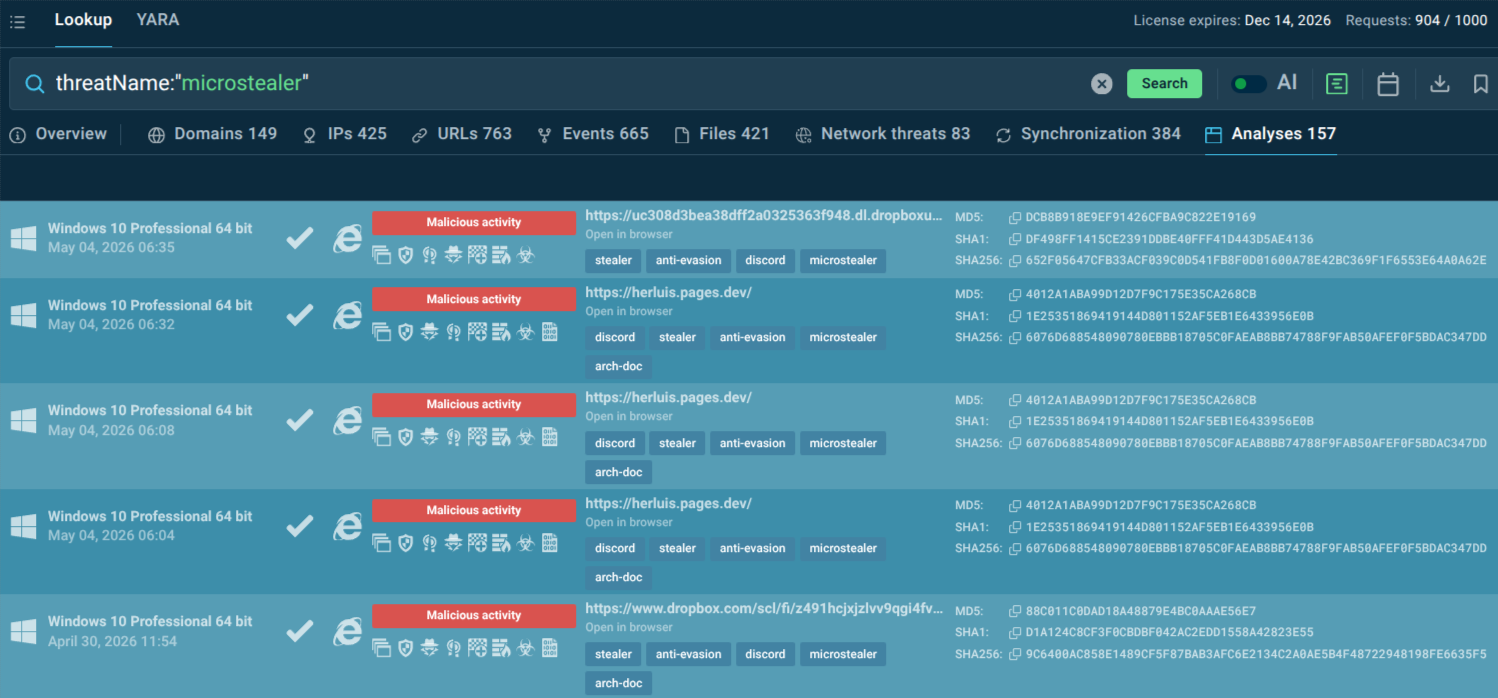Image resolution: width=1498 pixels, height=698 pixels.
Task: Click the green query builder icon
Action: coord(1337,84)
